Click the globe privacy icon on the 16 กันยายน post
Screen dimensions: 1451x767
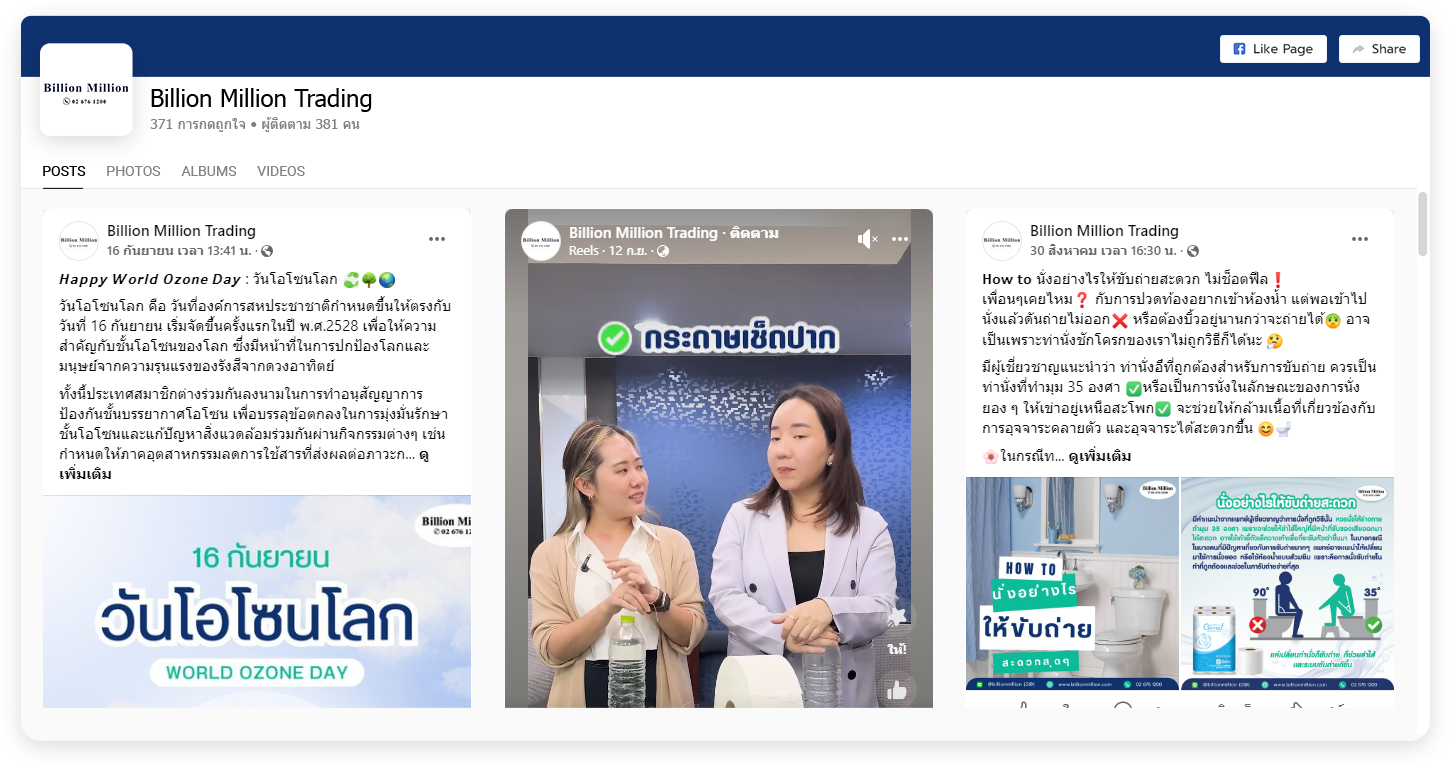pos(267,251)
